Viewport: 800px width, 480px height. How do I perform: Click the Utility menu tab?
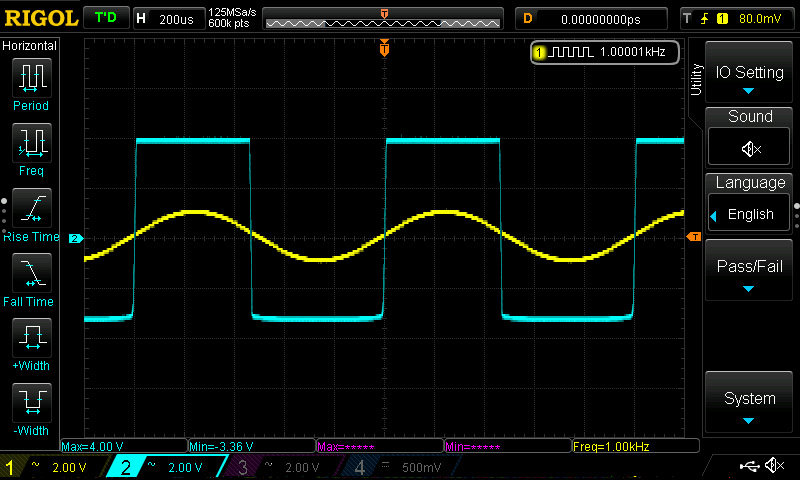click(x=696, y=80)
